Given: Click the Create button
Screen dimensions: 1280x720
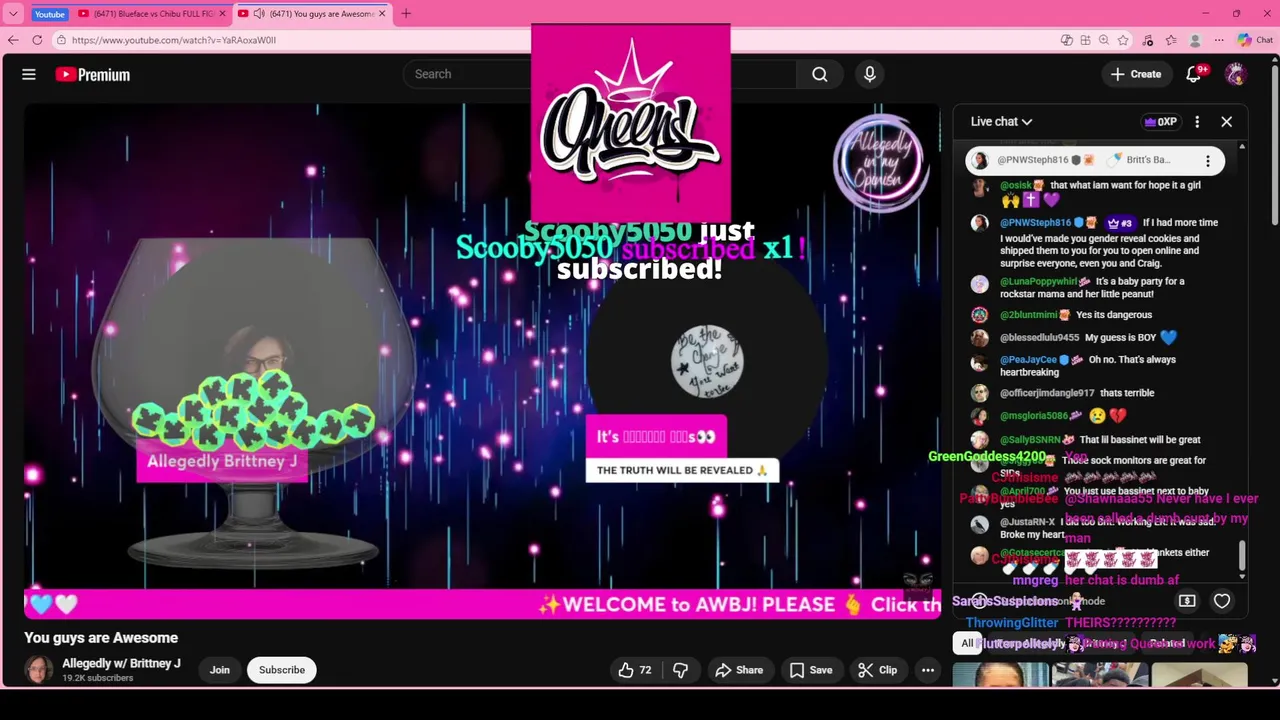Looking at the screenshot, I should pyautogui.click(x=1136, y=74).
